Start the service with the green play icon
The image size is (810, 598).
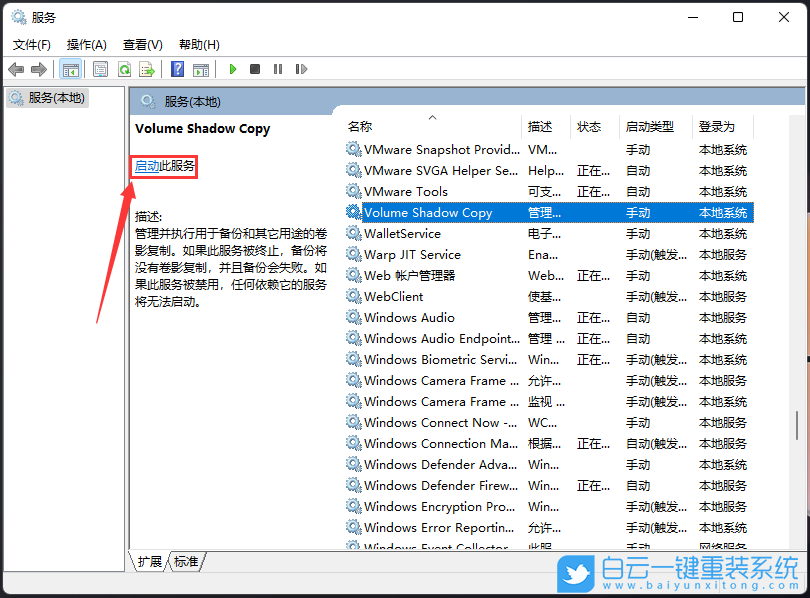coord(233,69)
